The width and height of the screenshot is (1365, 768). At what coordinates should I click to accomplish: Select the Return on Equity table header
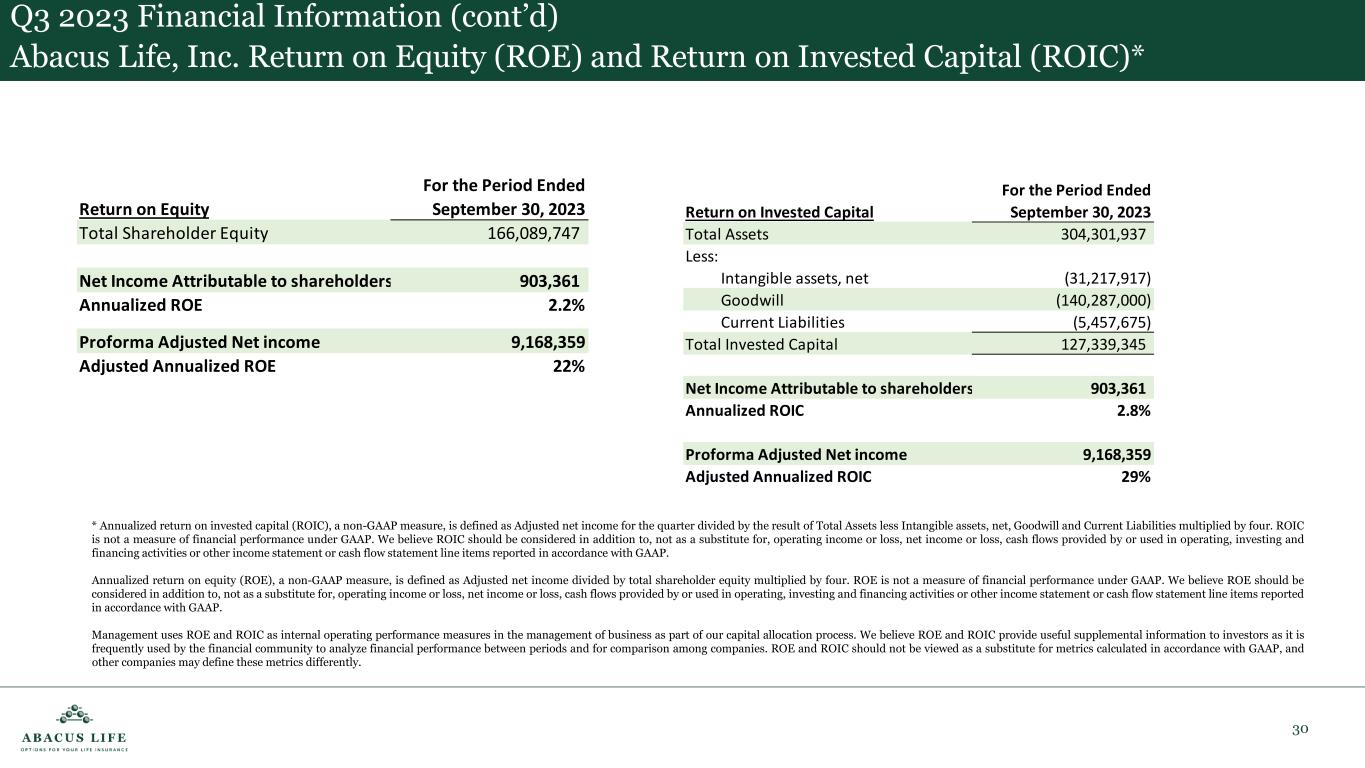pyautogui.click(x=144, y=209)
